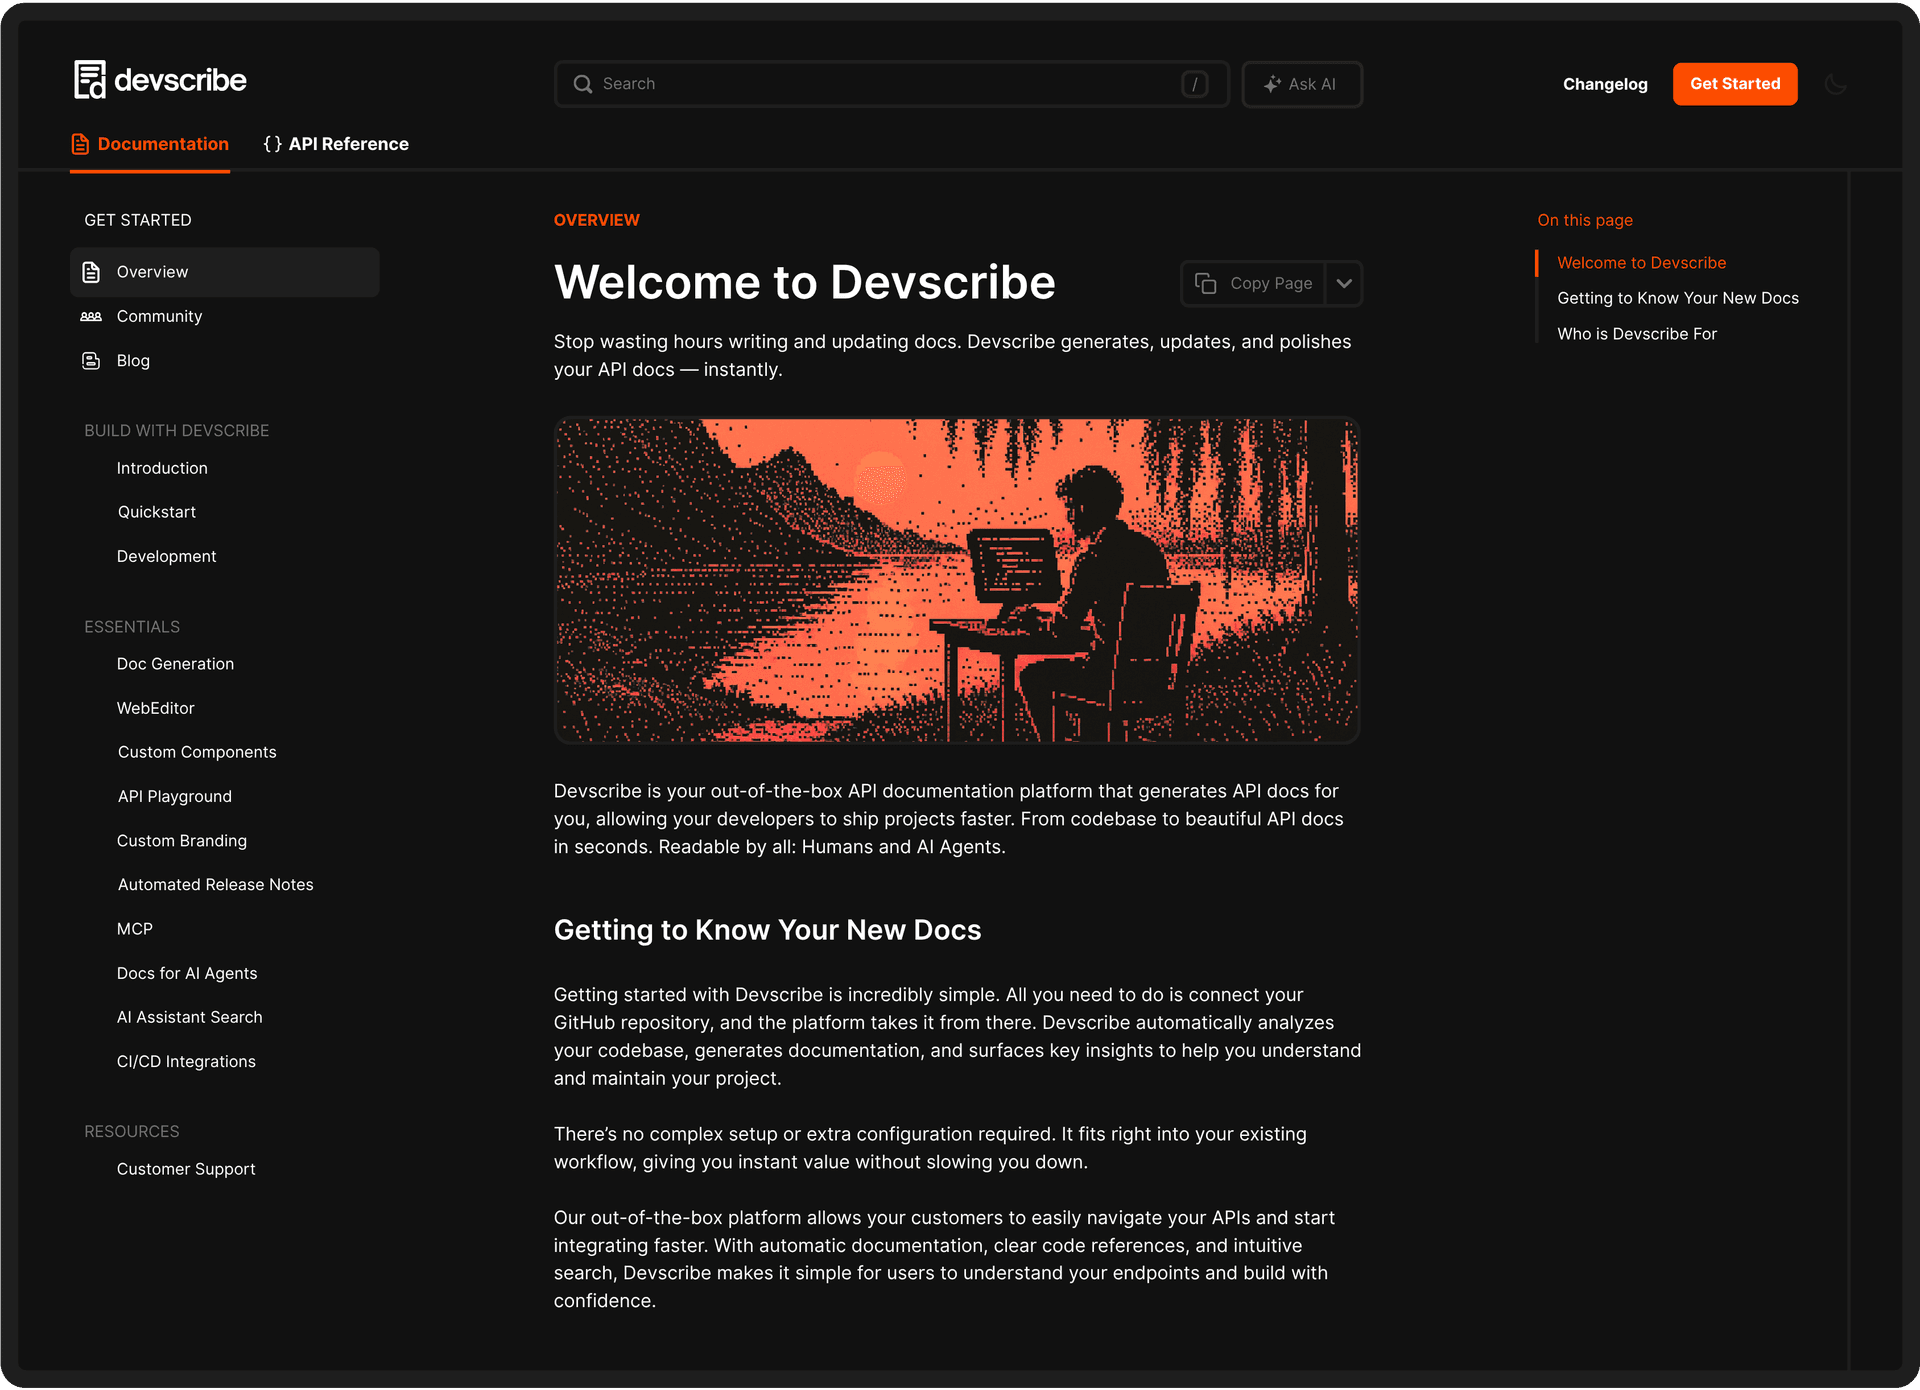This screenshot has width=1920, height=1390.
Task: Switch theme via the crescent toggle at top right
Action: point(1836,84)
